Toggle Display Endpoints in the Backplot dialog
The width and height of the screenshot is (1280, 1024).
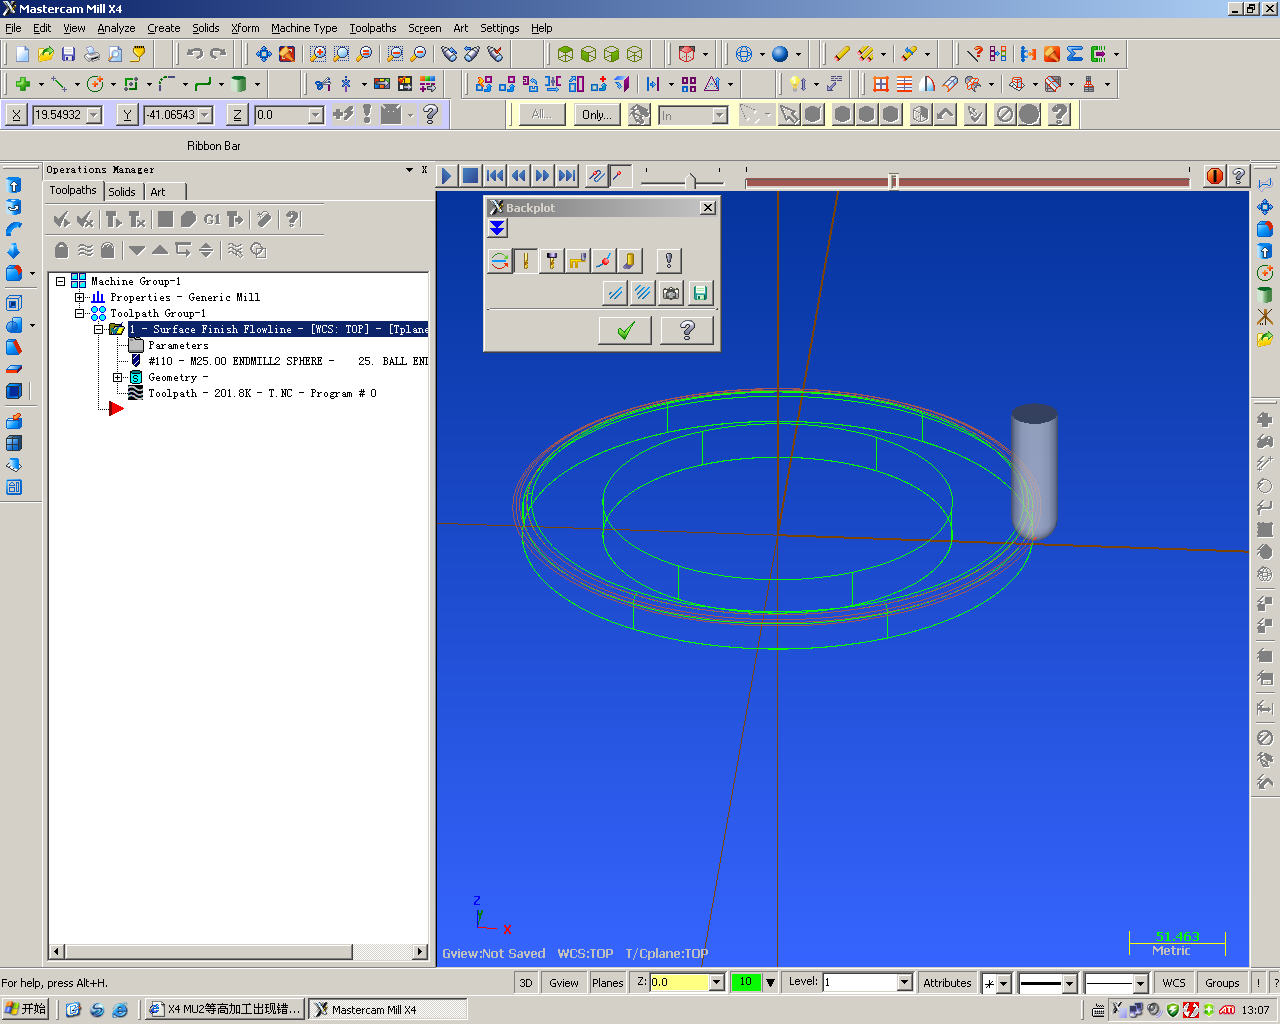coord(603,261)
